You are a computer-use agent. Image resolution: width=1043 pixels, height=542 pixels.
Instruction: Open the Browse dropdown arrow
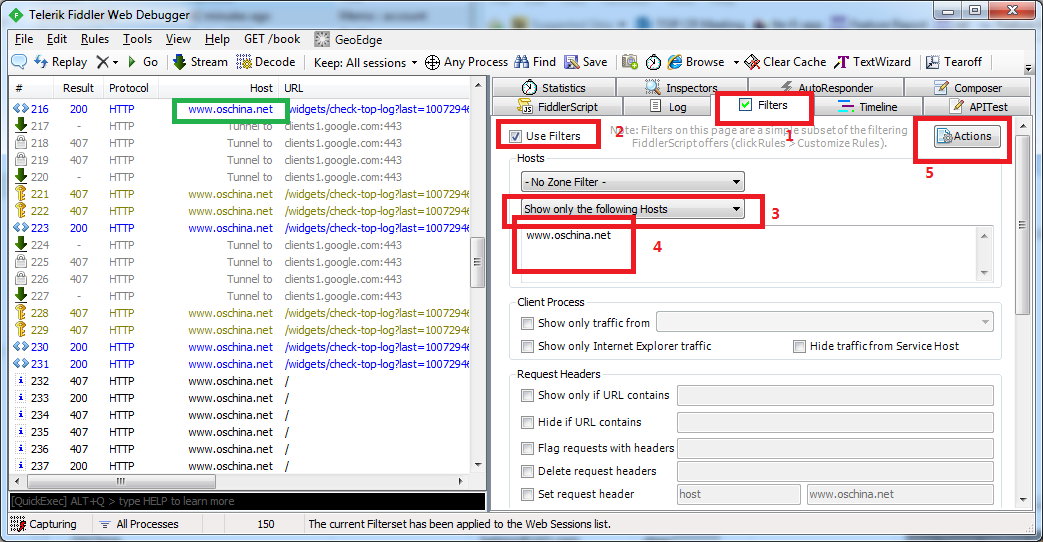(736, 63)
